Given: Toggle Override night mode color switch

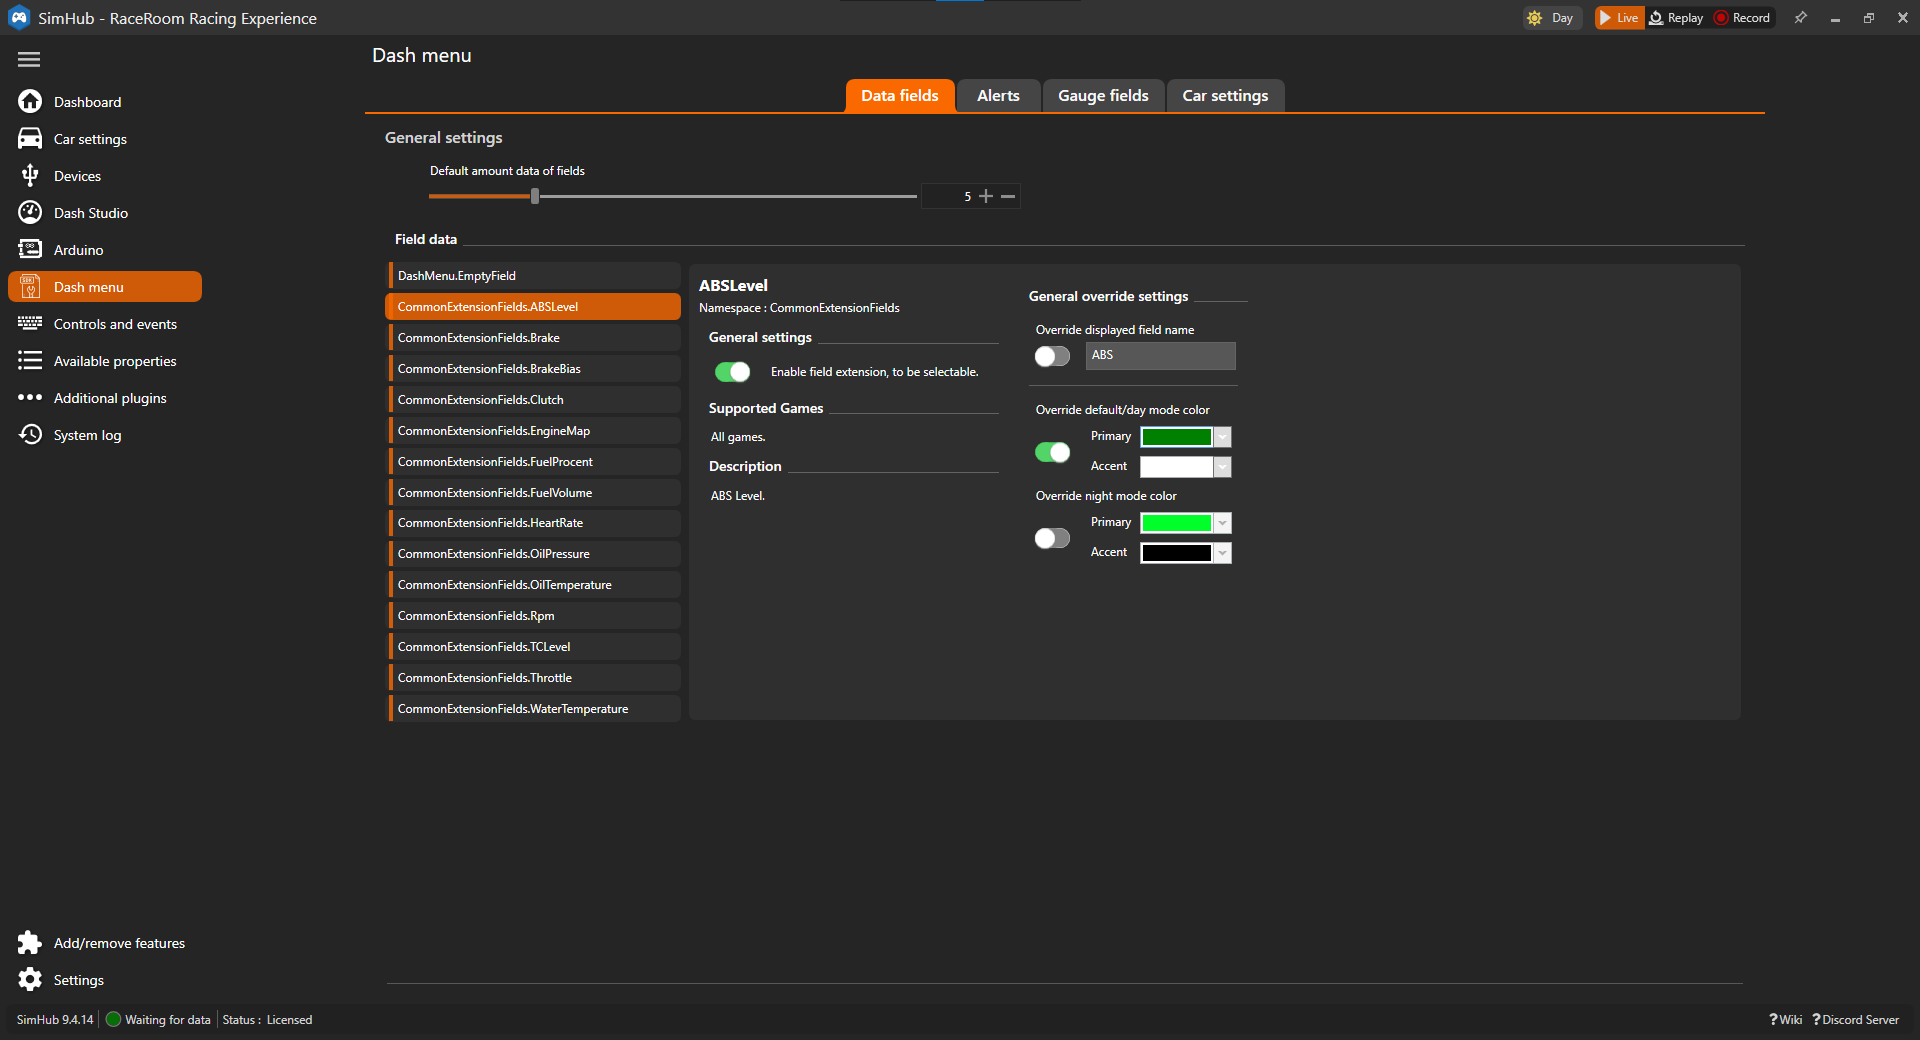Looking at the screenshot, I should pyautogui.click(x=1052, y=539).
